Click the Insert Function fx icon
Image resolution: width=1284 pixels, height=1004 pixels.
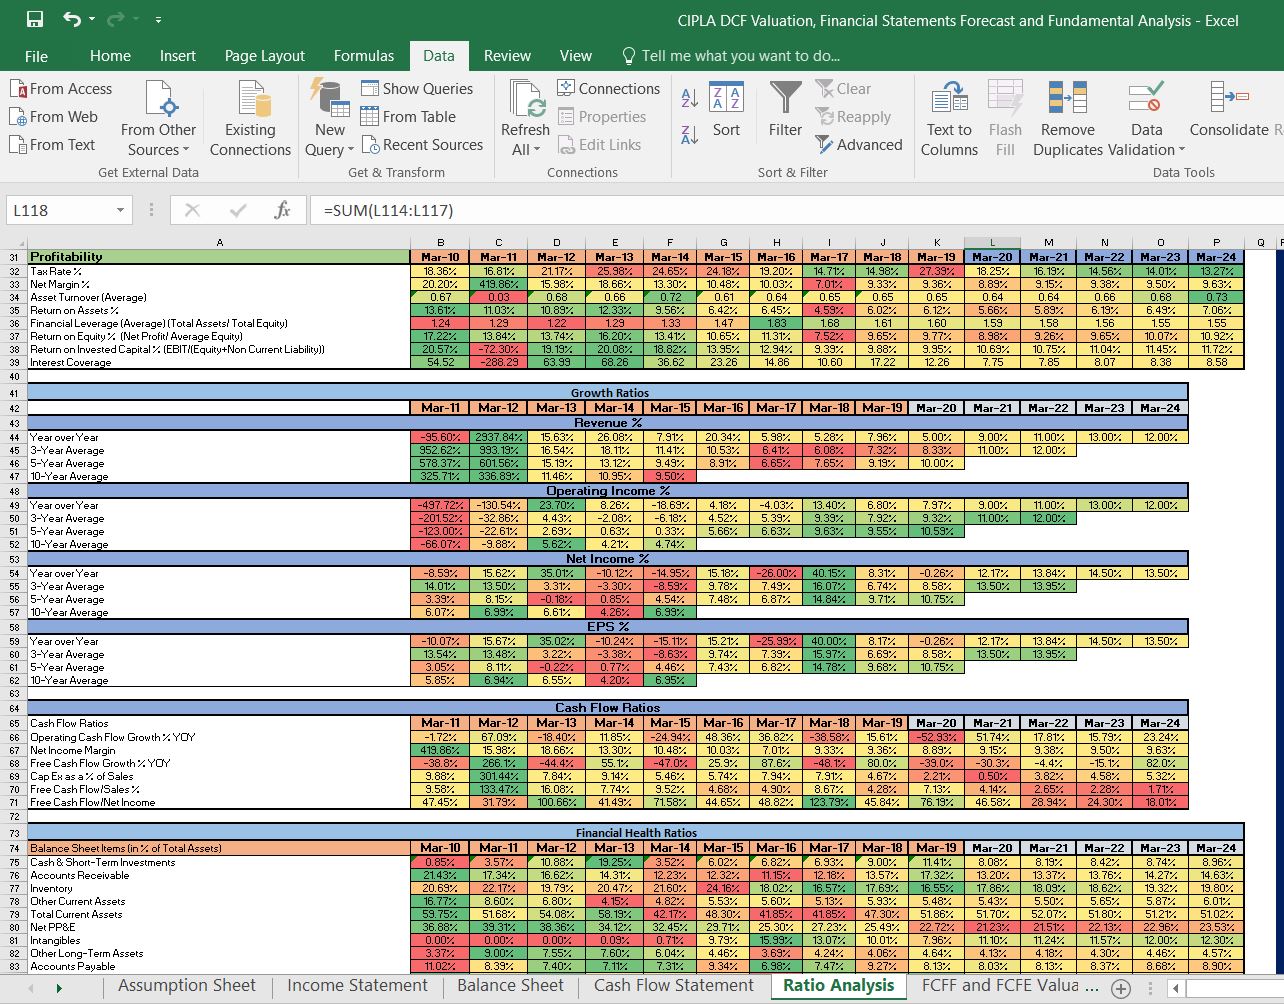coord(282,210)
